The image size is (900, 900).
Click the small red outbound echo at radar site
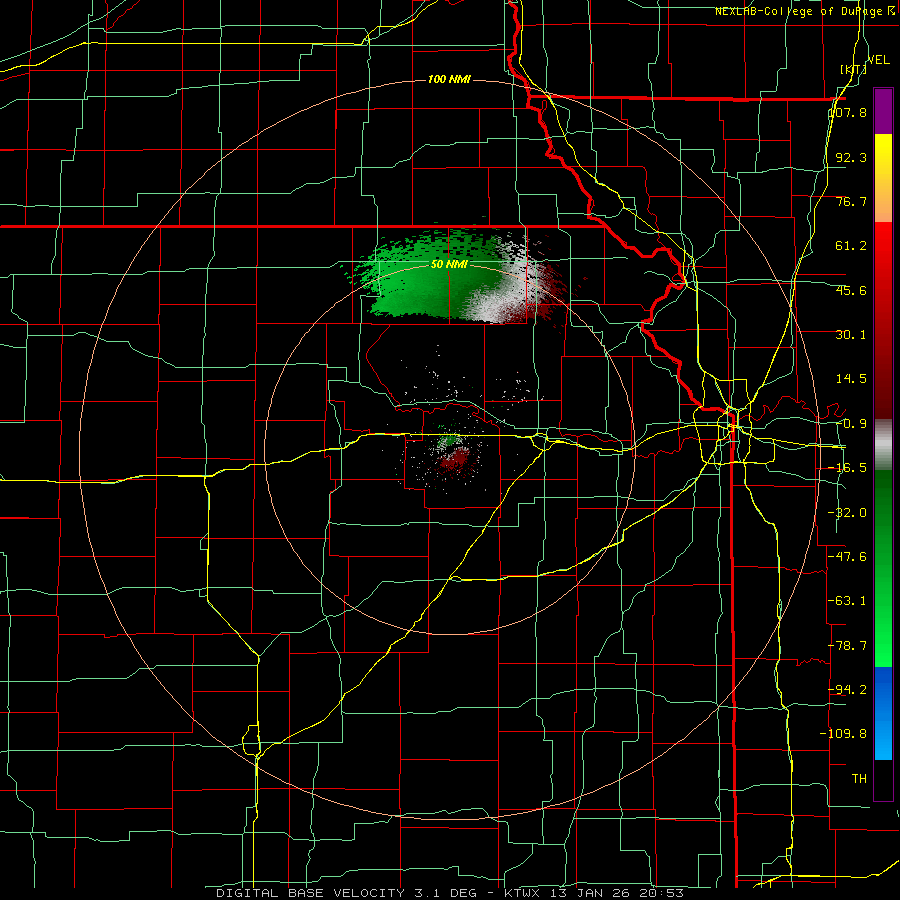tap(455, 459)
